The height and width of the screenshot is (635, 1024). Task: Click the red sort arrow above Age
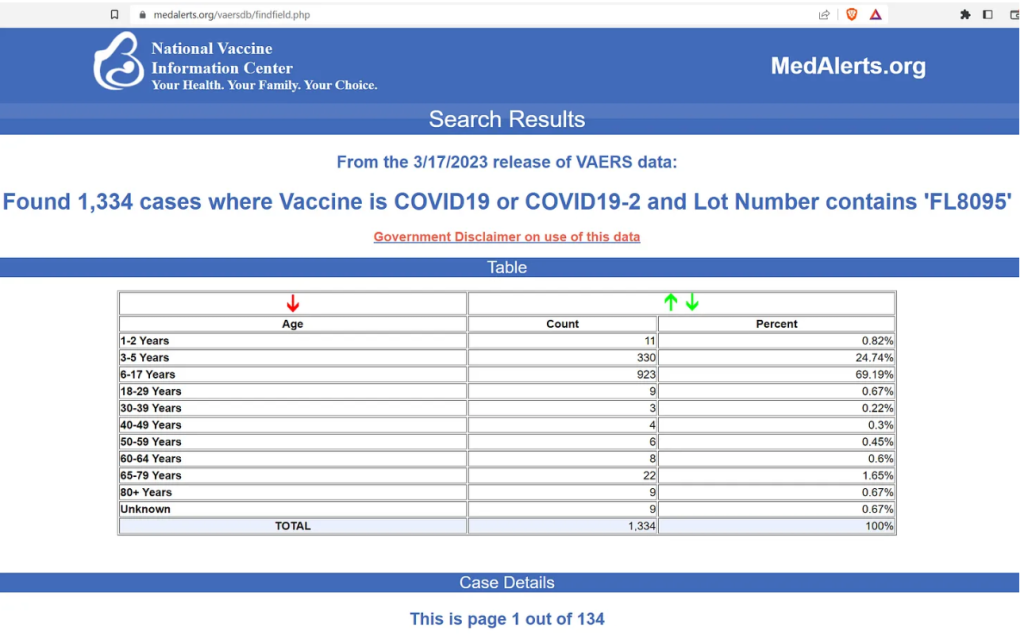(292, 304)
